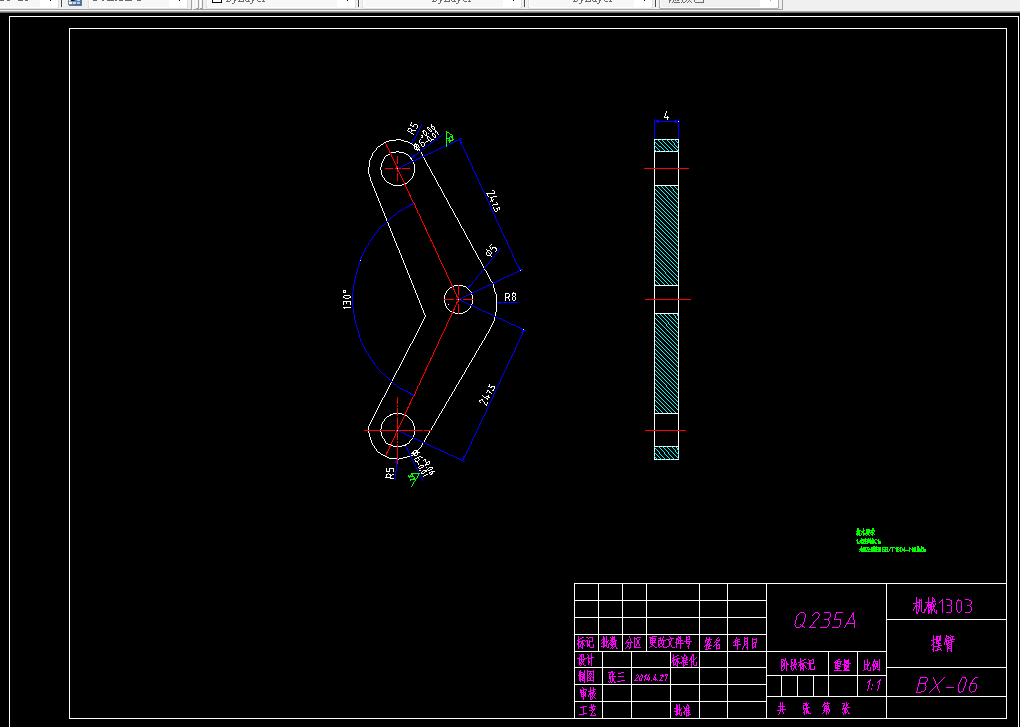Click the R8 radius dimension
The width and height of the screenshot is (1020, 727).
tap(511, 297)
